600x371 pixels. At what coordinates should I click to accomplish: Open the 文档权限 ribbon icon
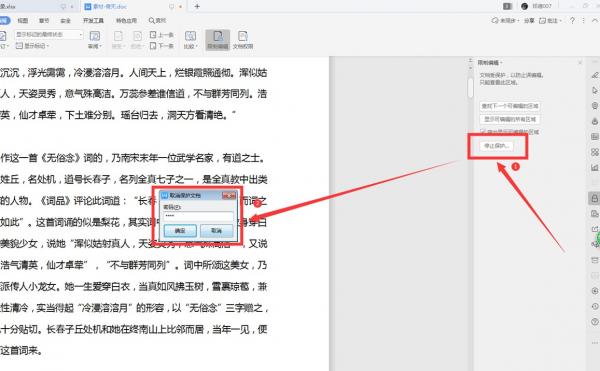(x=243, y=40)
